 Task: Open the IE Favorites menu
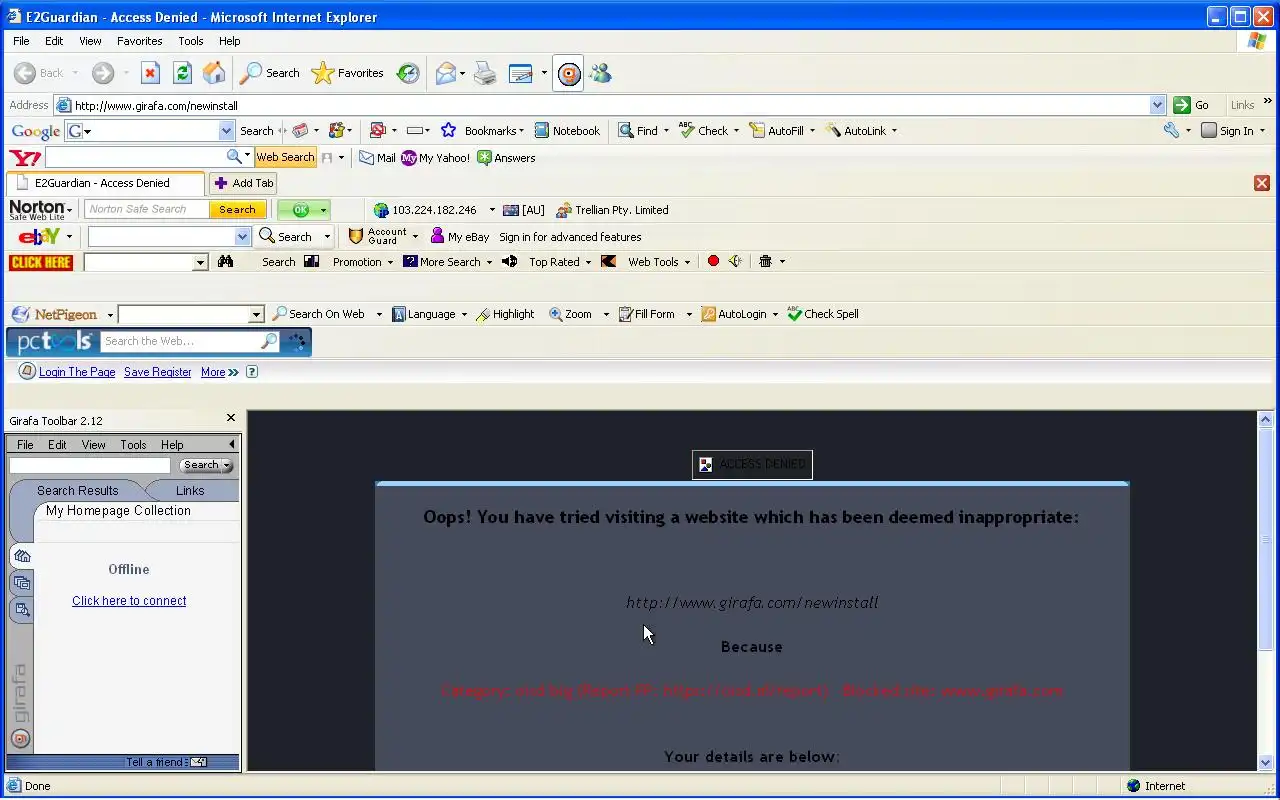tap(139, 41)
